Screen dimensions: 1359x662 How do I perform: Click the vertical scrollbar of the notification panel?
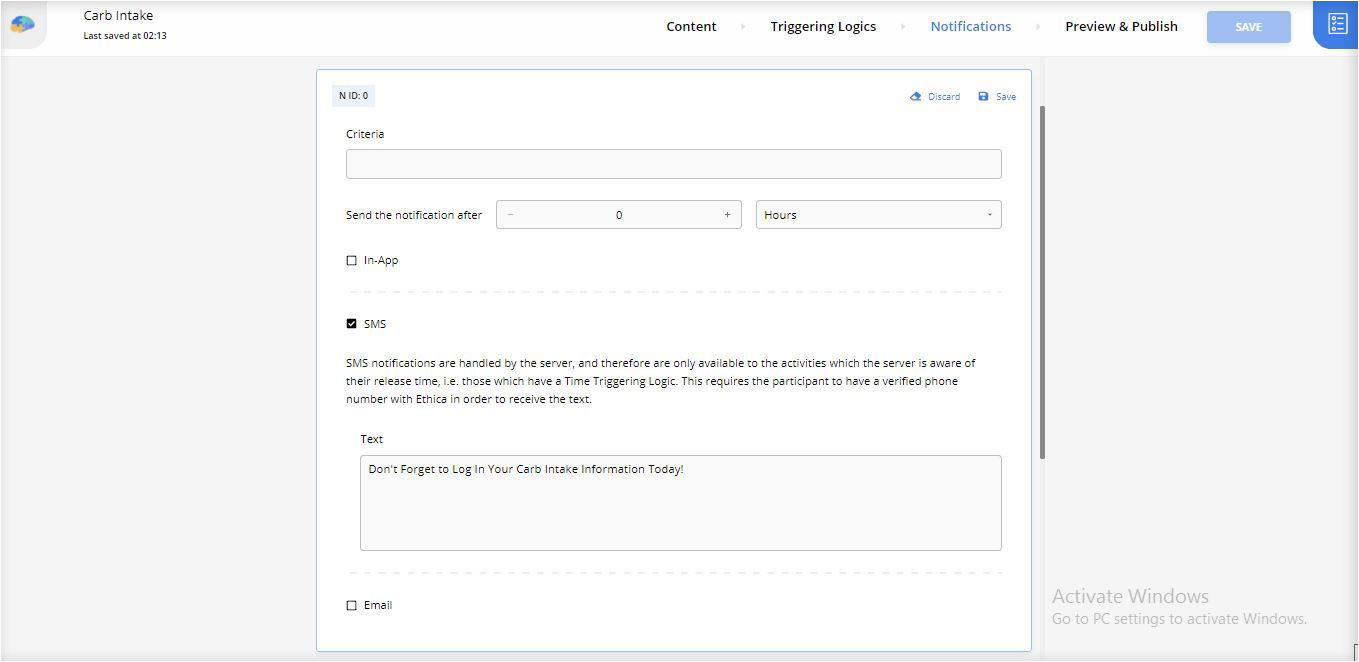[x=1043, y=280]
